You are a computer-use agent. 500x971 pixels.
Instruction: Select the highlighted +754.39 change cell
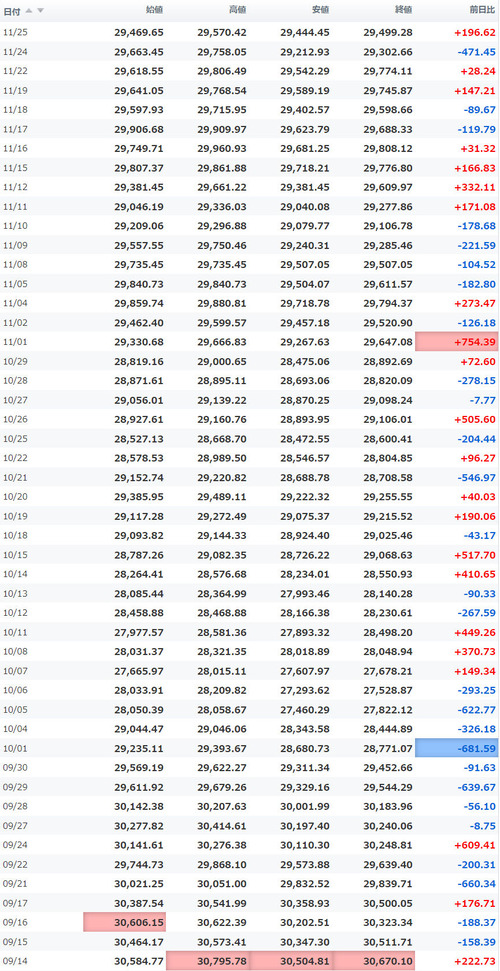click(x=457, y=342)
